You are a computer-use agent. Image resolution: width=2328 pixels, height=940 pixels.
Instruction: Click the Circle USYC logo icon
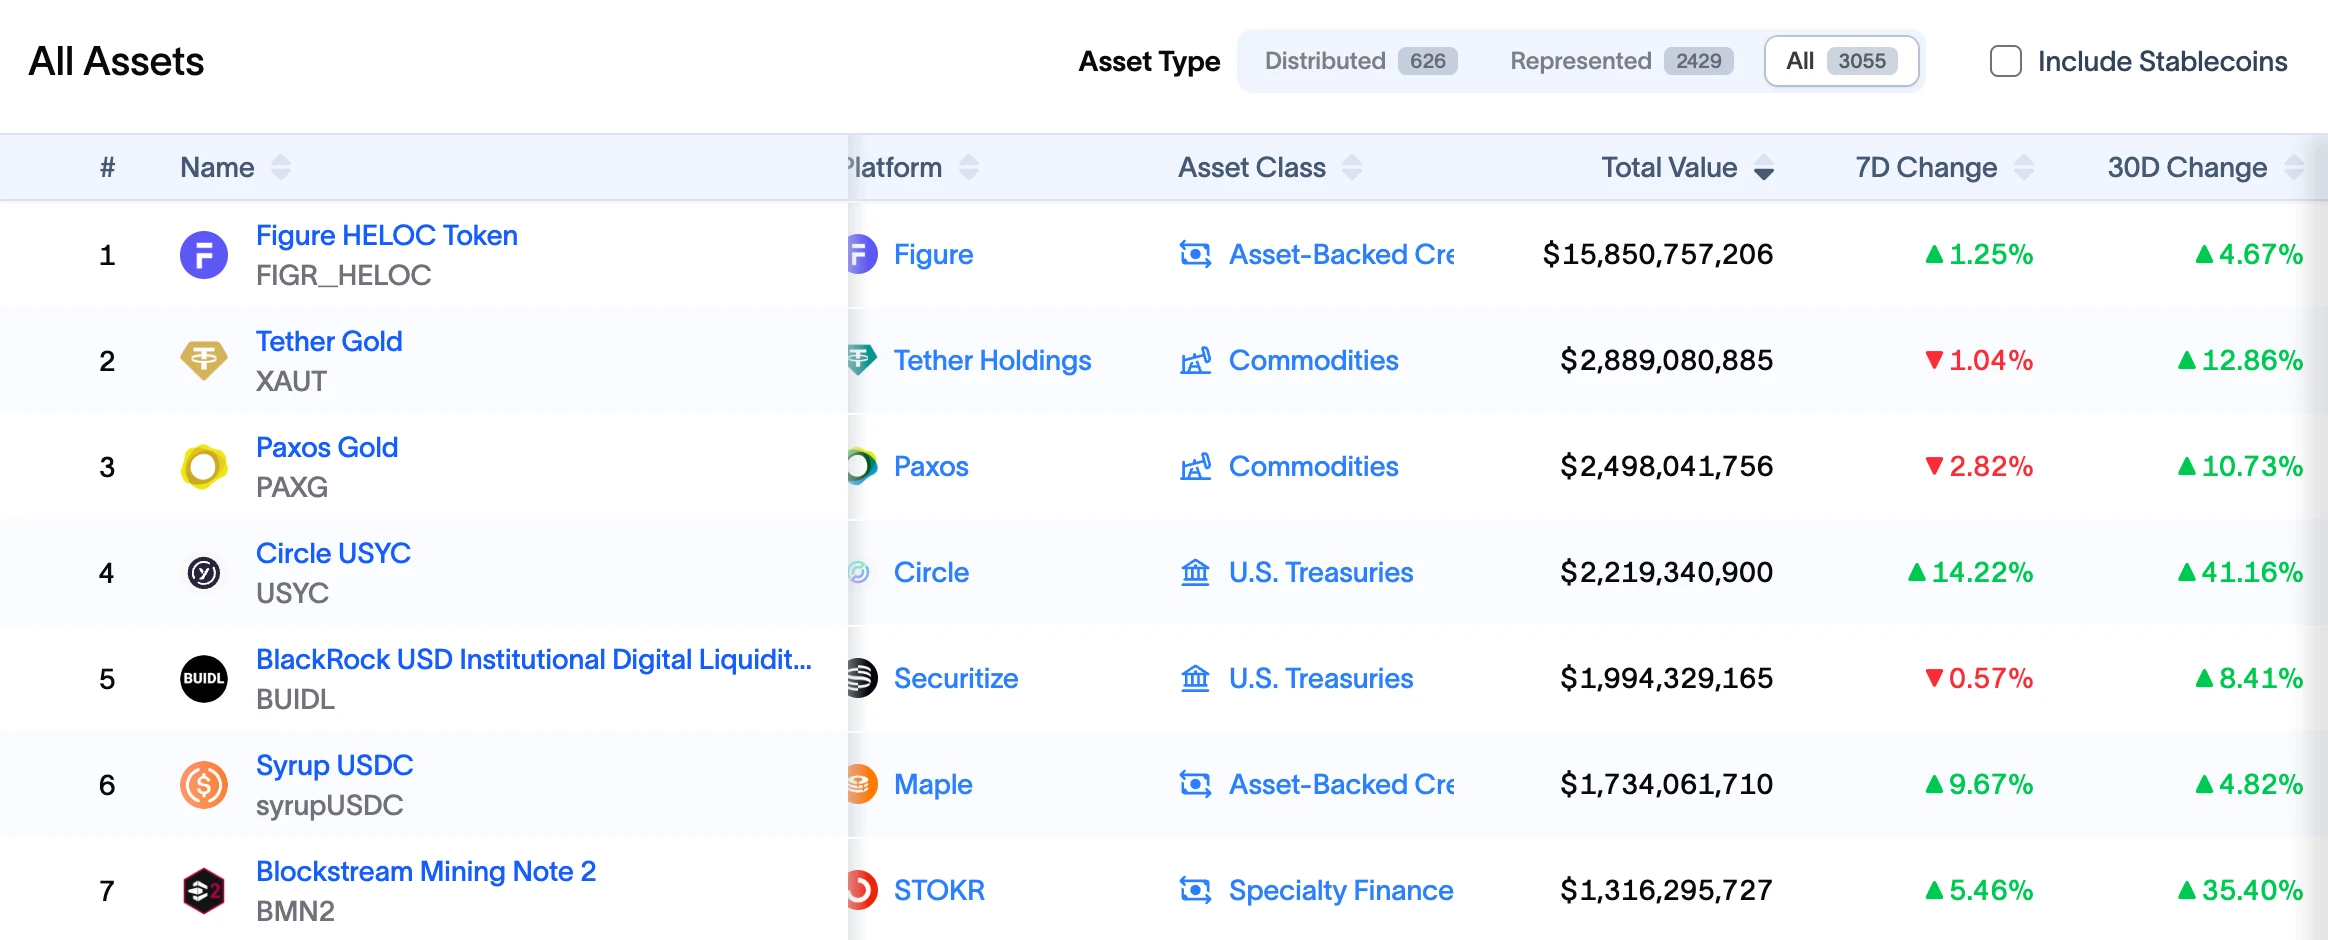click(204, 573)
